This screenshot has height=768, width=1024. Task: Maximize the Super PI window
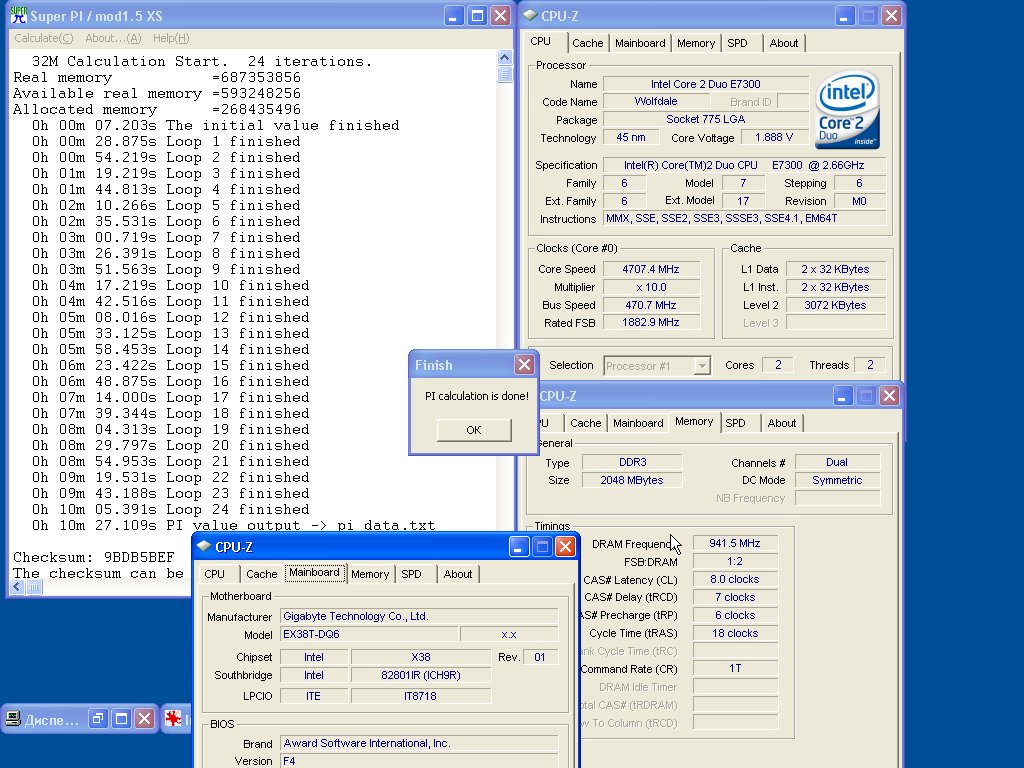[x=477, y=16]
